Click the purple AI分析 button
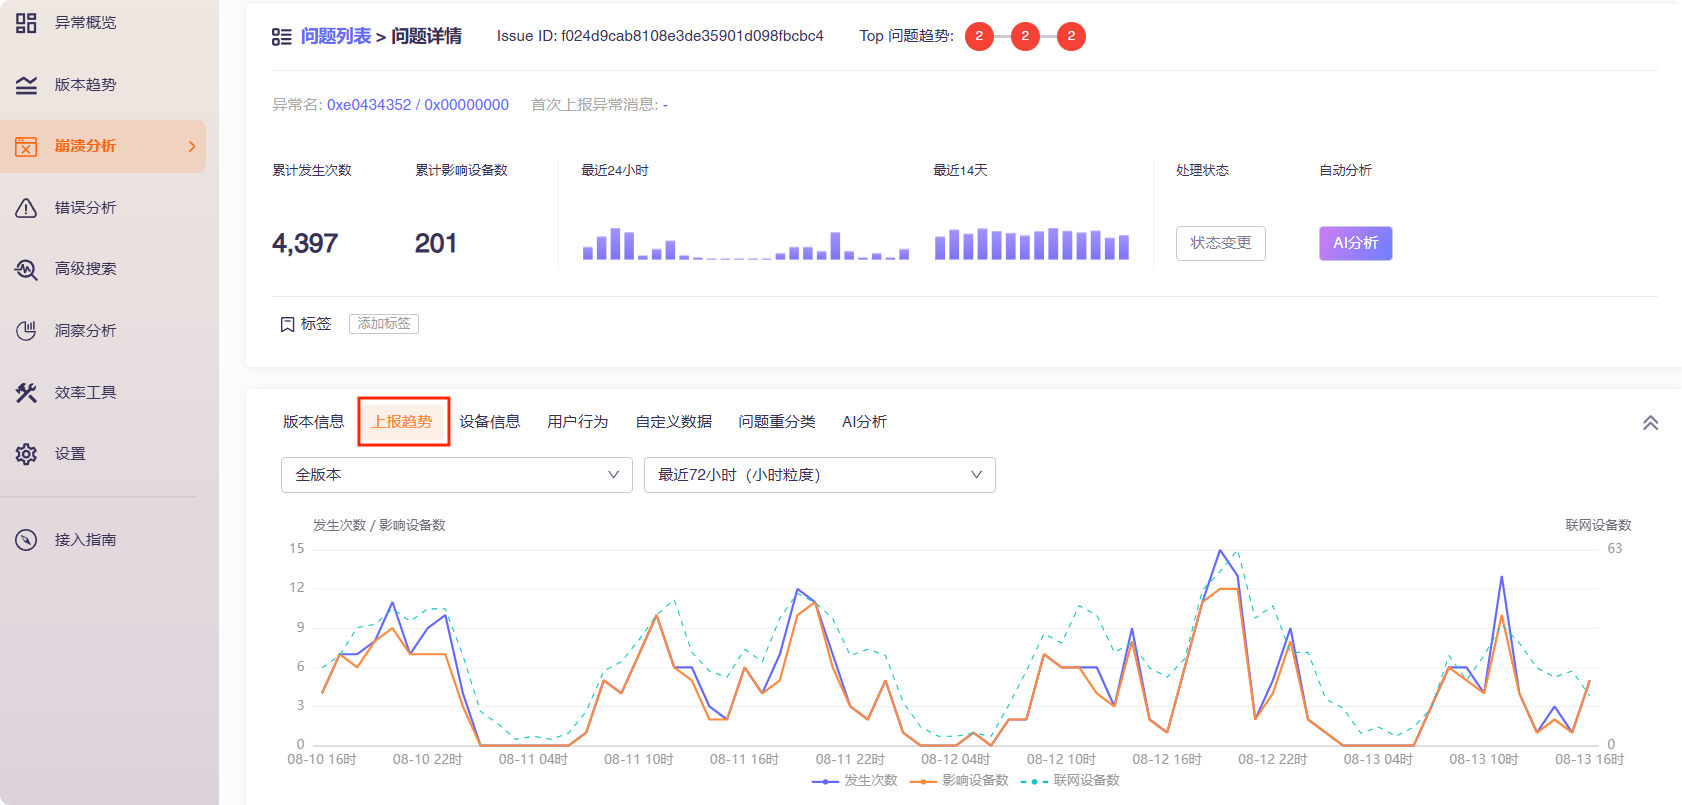Image resolution: width=1682 pixels, height=805 pixels. click(x=1355, y=243)
